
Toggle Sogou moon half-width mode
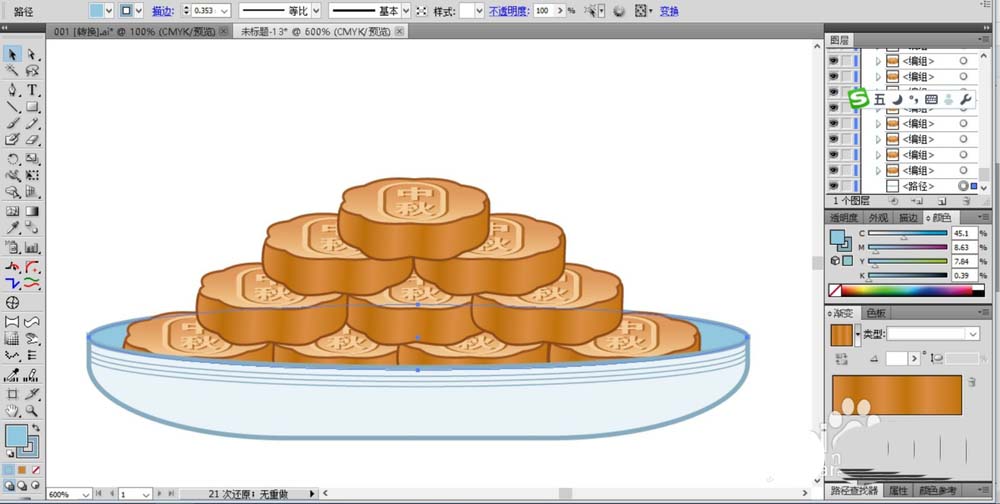coord(897,99)
